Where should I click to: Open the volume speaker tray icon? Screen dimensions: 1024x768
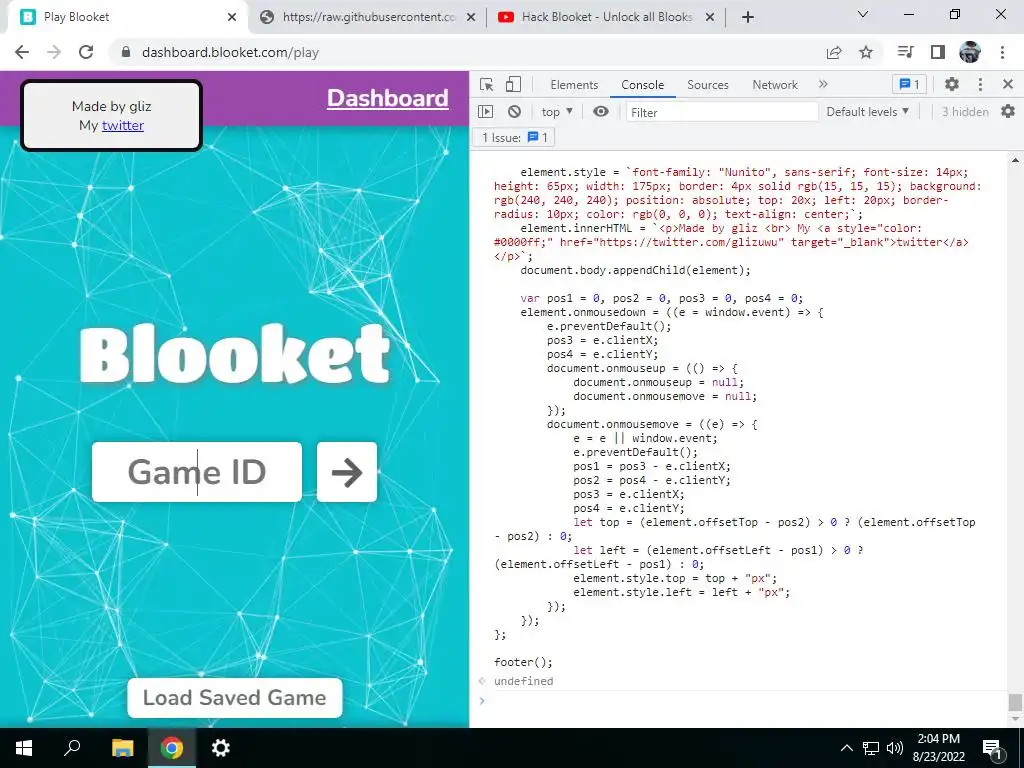[895, 748]
